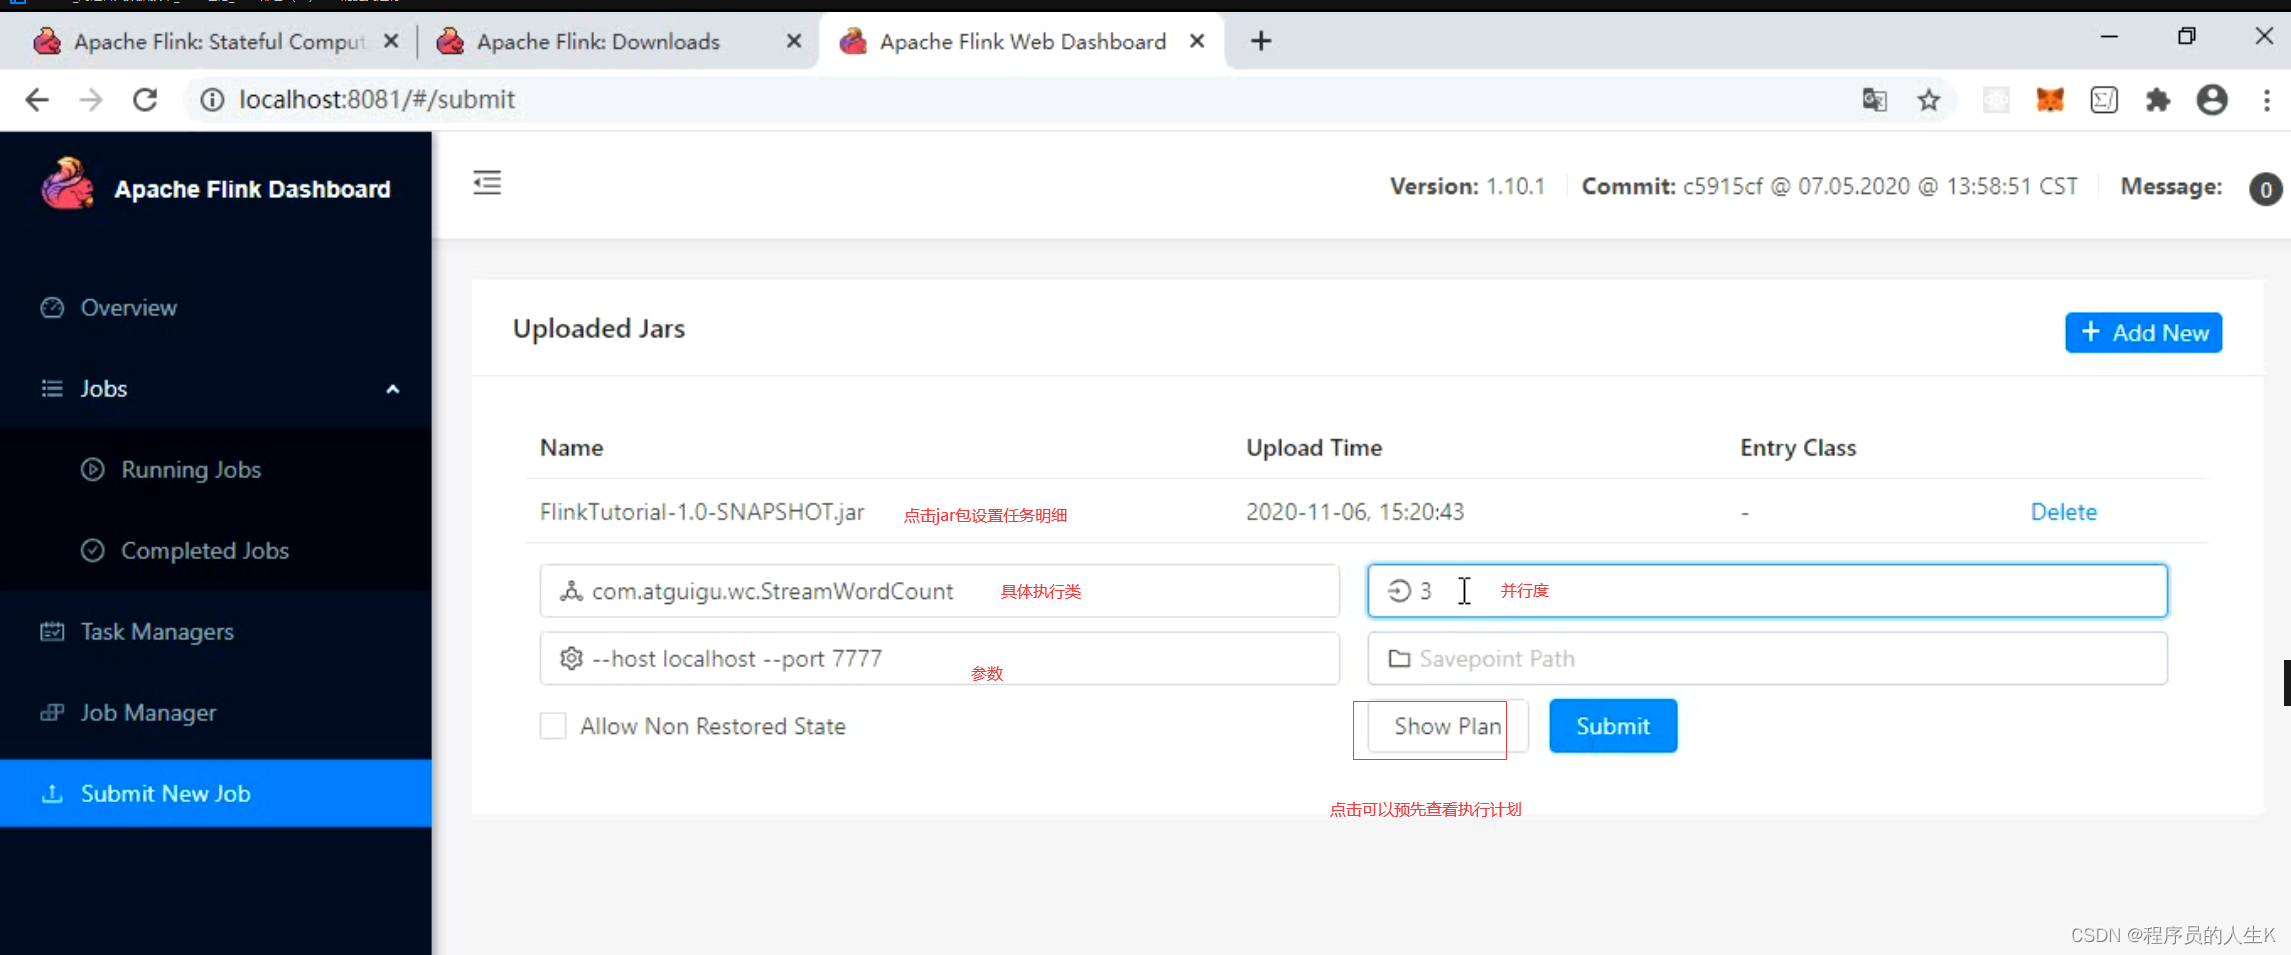Screen dimensions: 2291x955
Task: Click the FlinkTutorial-1.0-SNAPSHOT.jar row name
Action: point(702,512)
